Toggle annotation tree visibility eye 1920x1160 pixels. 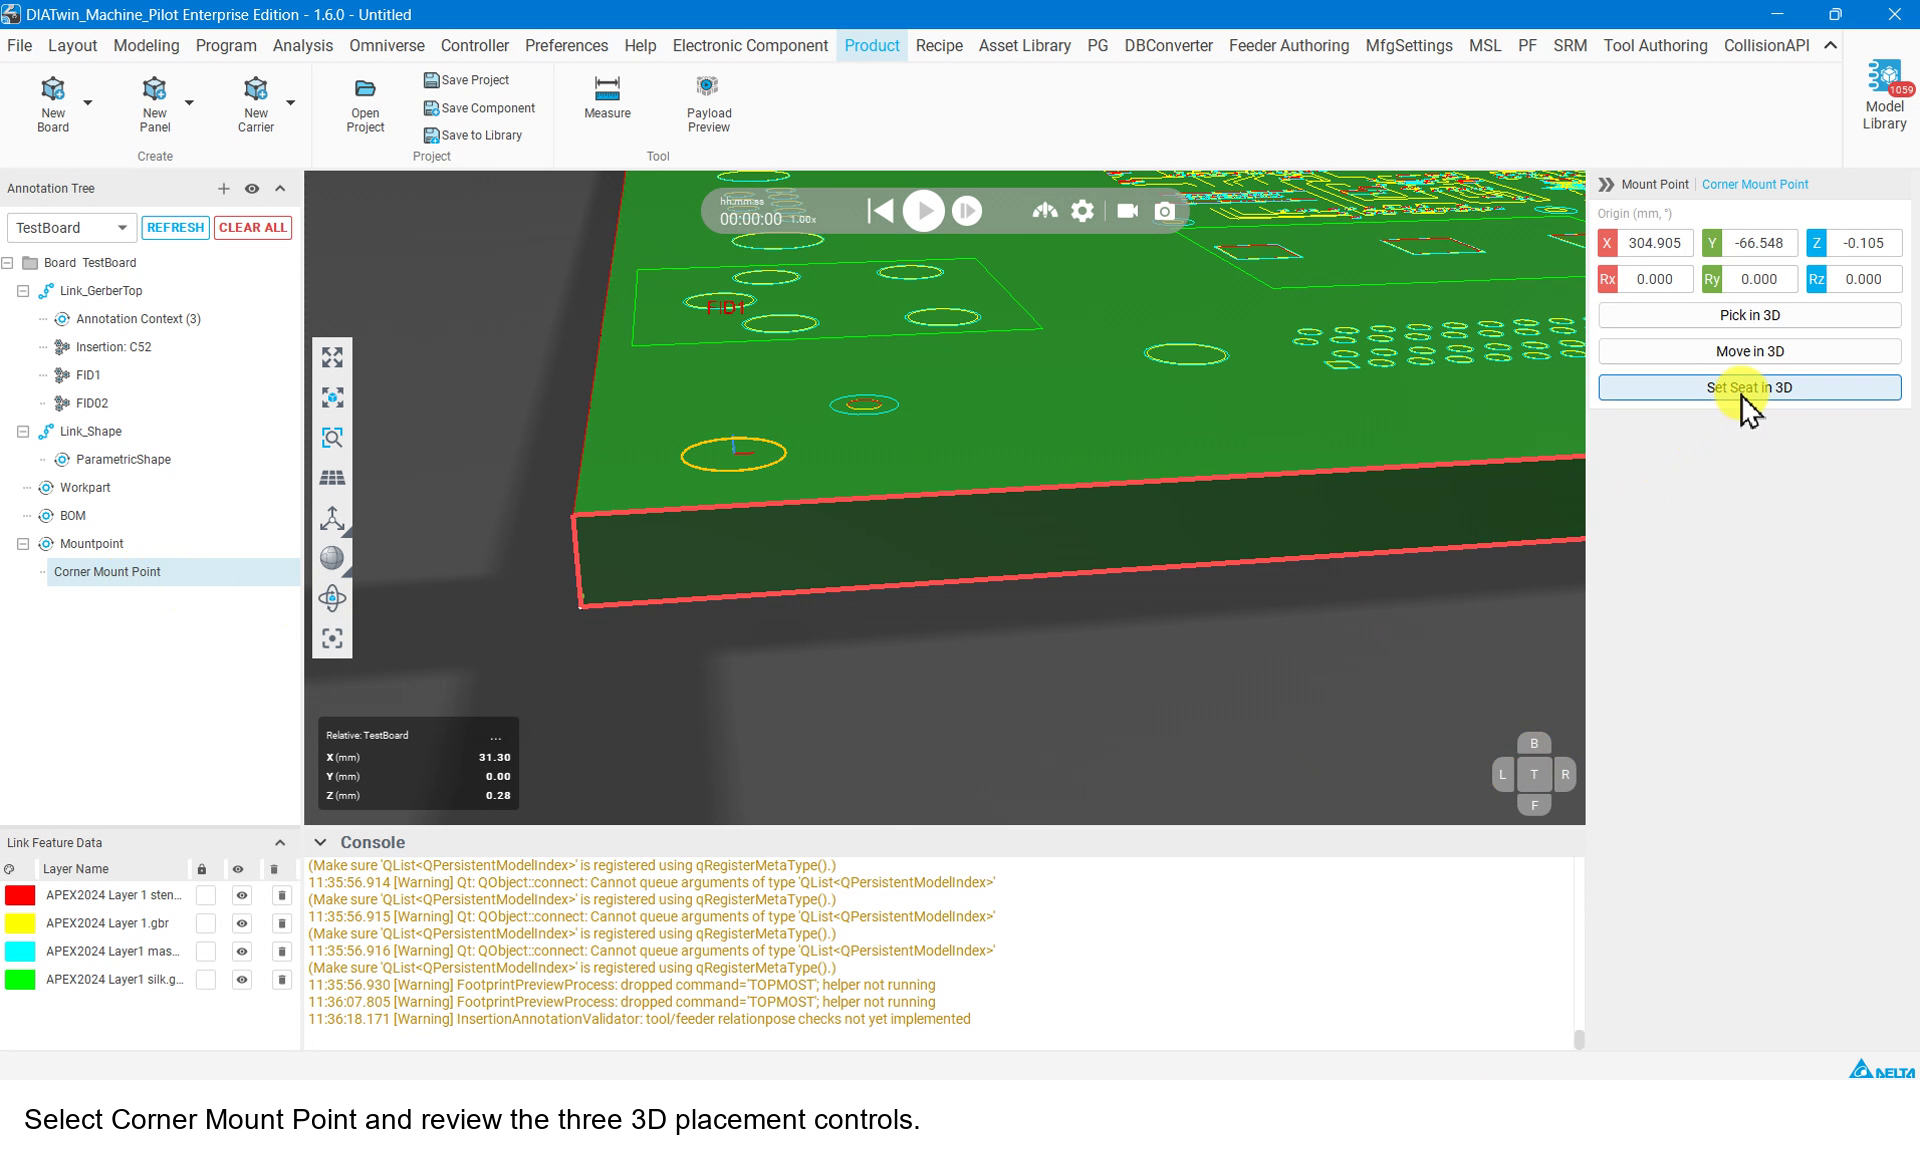(x=252, y=188)
